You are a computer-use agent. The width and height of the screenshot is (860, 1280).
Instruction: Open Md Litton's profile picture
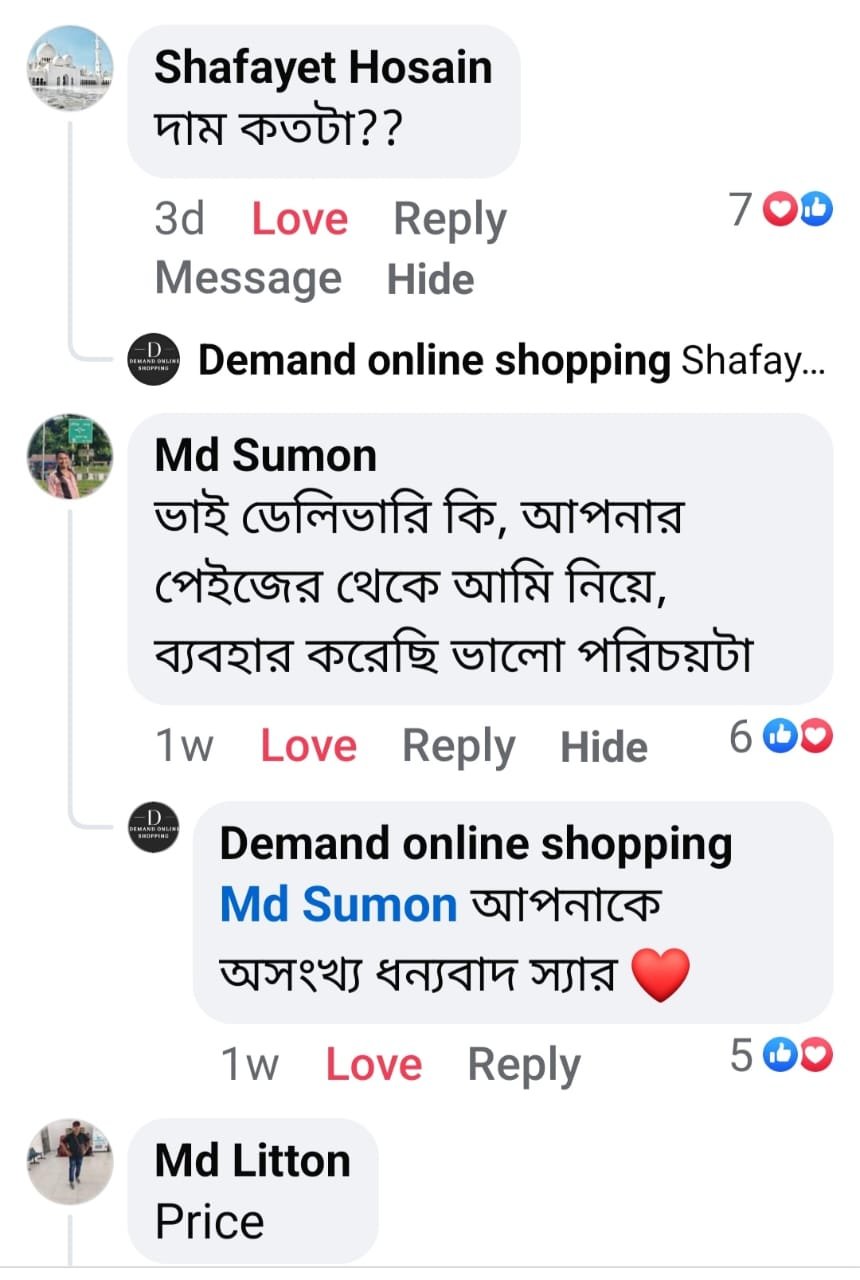[x=69, y=1161]
